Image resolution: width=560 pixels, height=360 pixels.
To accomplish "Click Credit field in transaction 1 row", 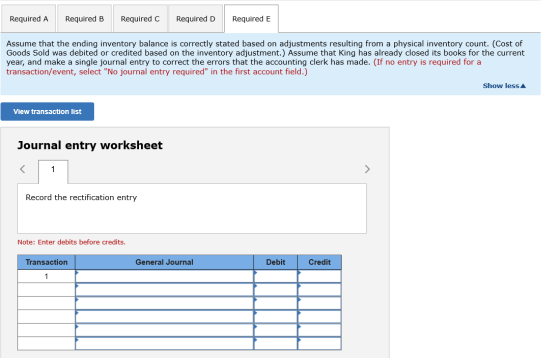I will (319, 276).
